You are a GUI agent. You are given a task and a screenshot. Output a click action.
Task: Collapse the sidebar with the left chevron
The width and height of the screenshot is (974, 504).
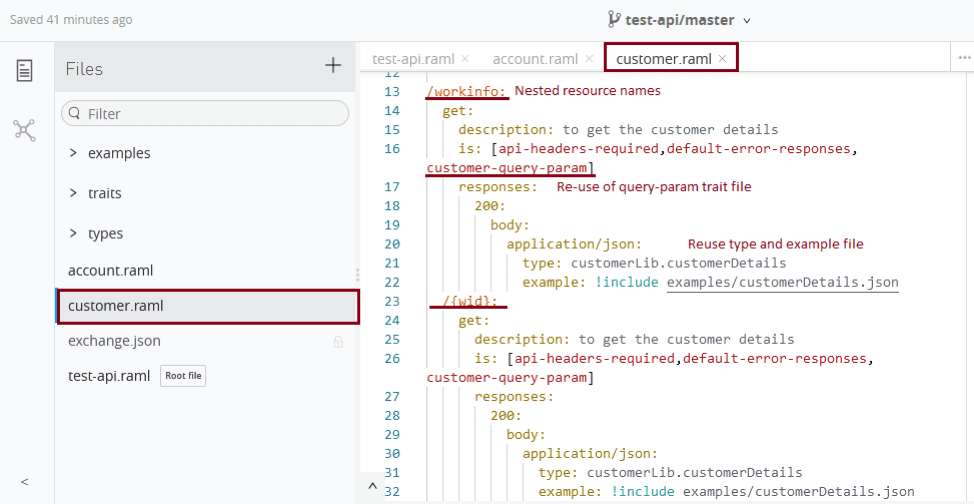click(x=25, y=482)
